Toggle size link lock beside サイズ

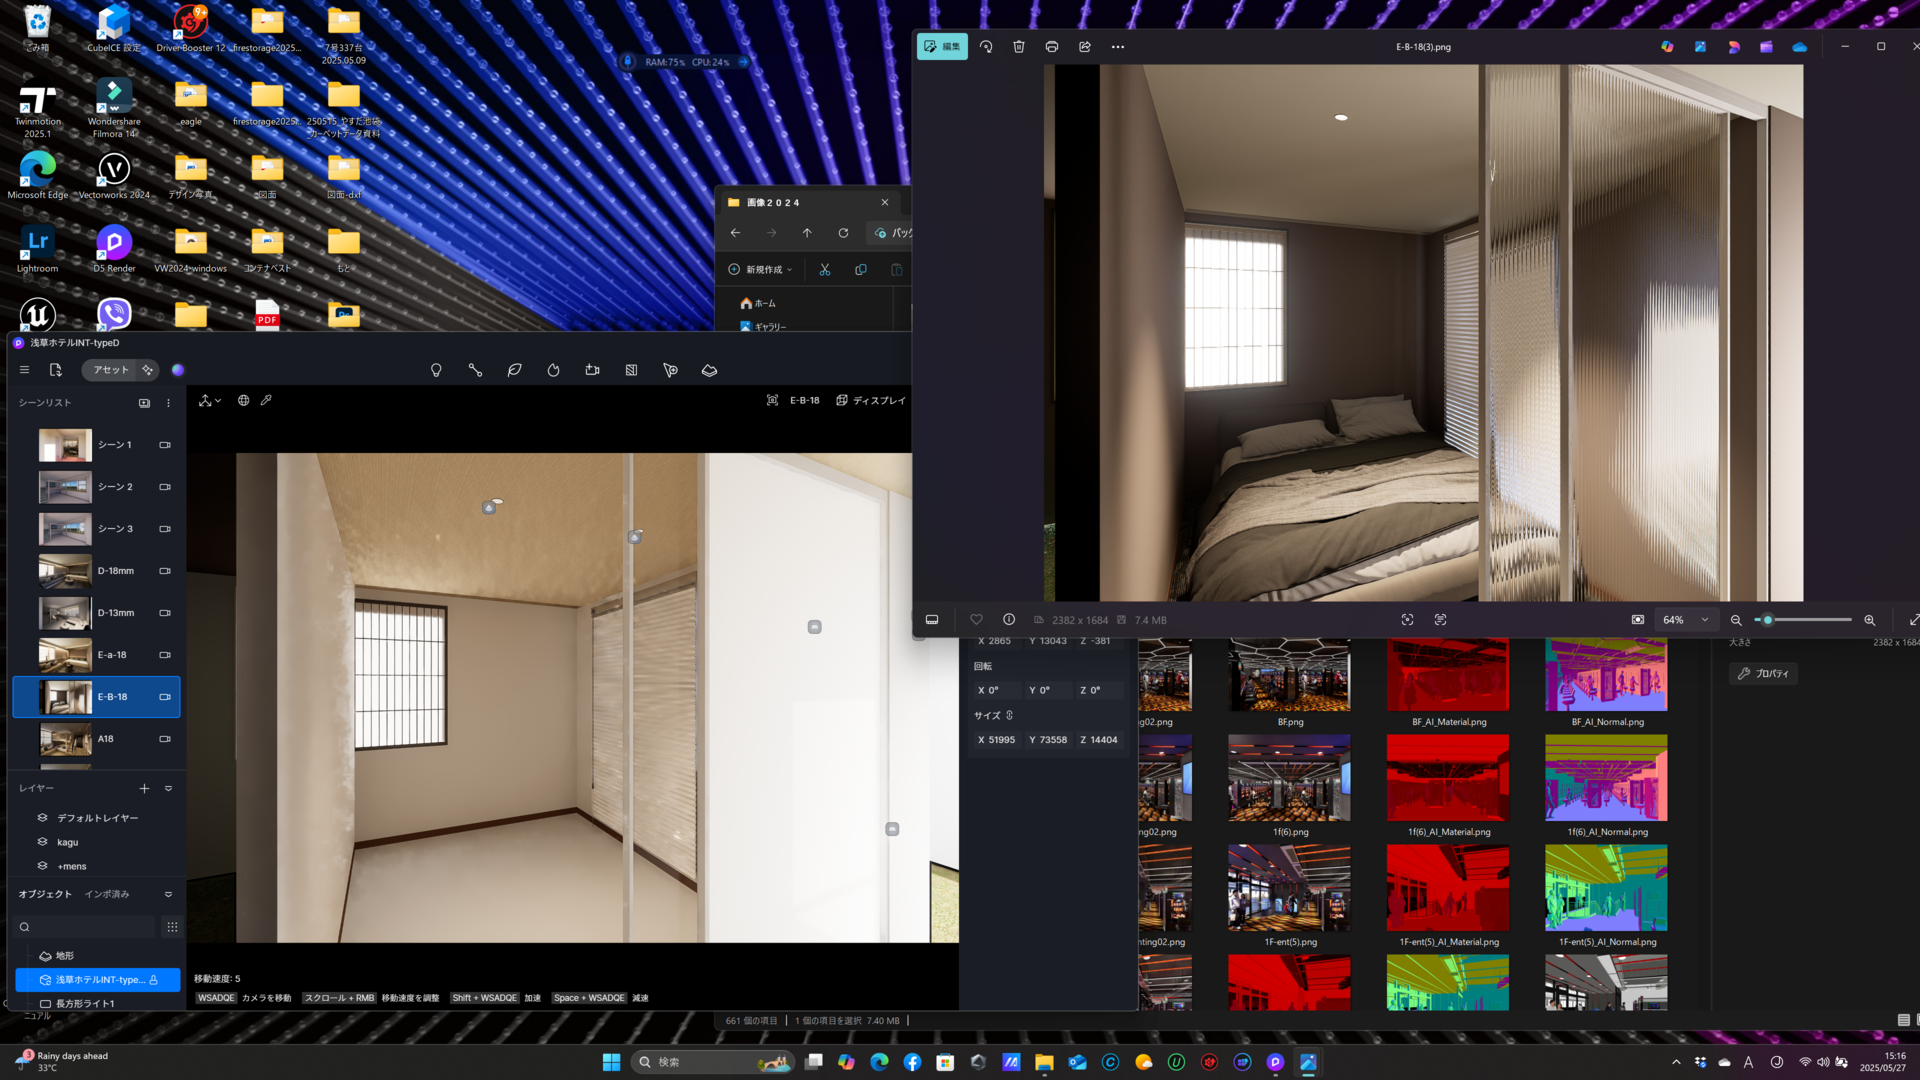(x=1009, y=716)
